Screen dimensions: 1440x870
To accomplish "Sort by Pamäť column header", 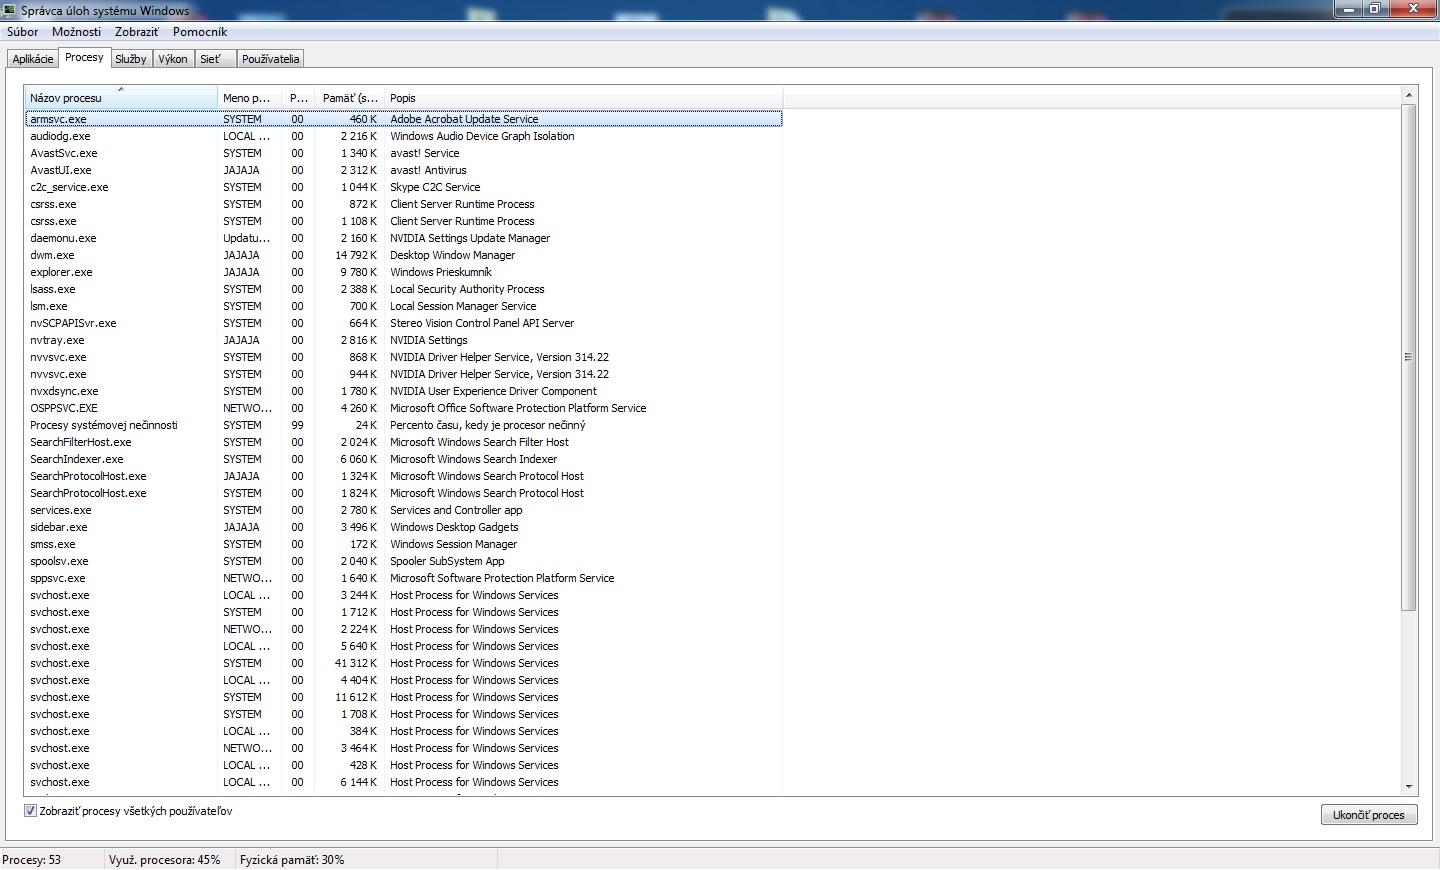I will click(x=349, y=98).
